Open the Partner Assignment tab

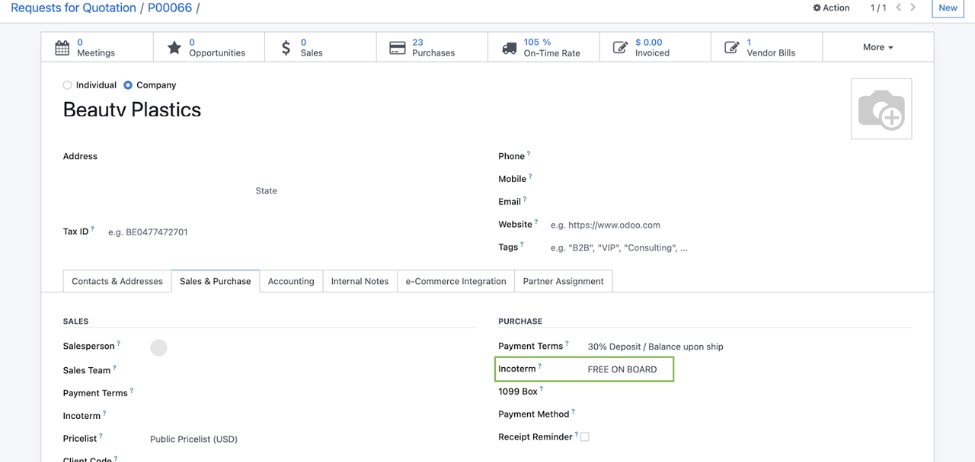(x=563, y=281)
